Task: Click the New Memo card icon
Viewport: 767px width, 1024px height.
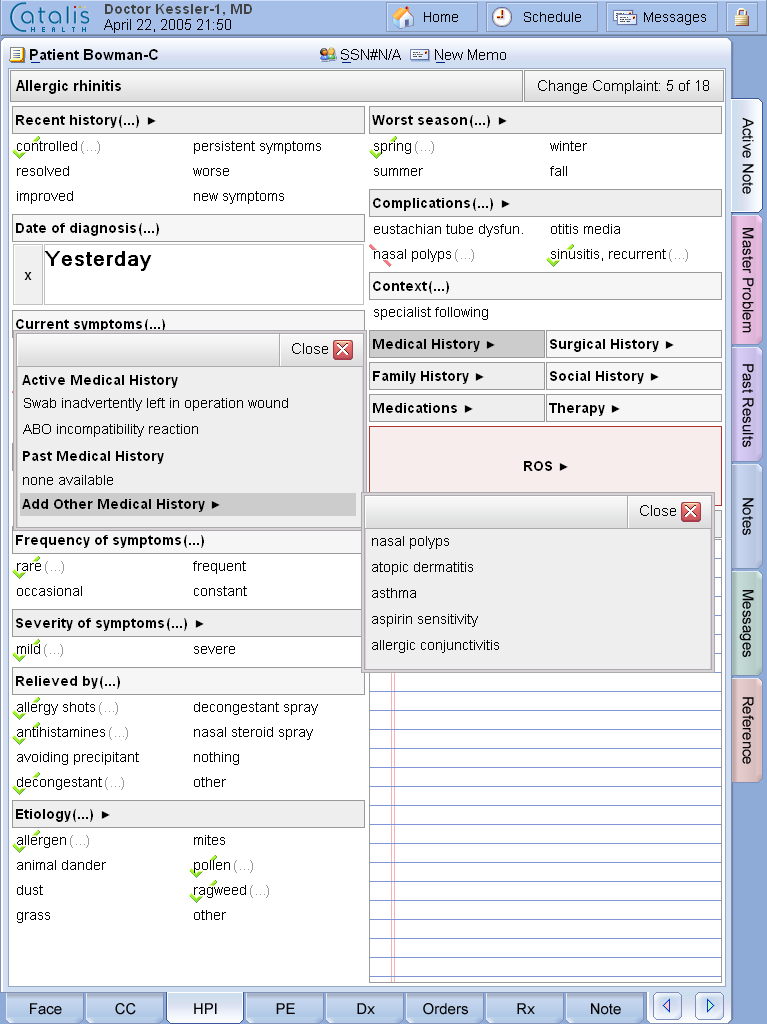Action: (419, 55)
